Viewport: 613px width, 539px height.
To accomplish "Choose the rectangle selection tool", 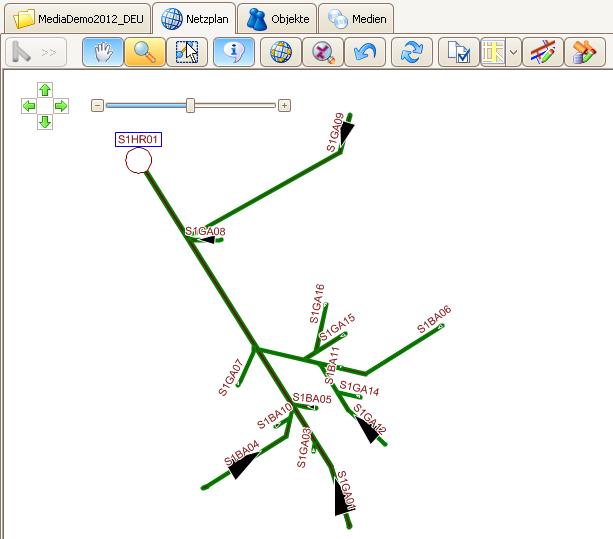I will [x=187, y=52].
